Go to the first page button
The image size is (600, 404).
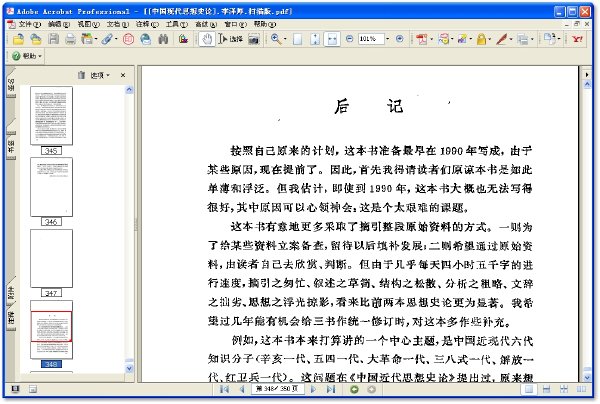pyautogui.click(x=224, y=389)
